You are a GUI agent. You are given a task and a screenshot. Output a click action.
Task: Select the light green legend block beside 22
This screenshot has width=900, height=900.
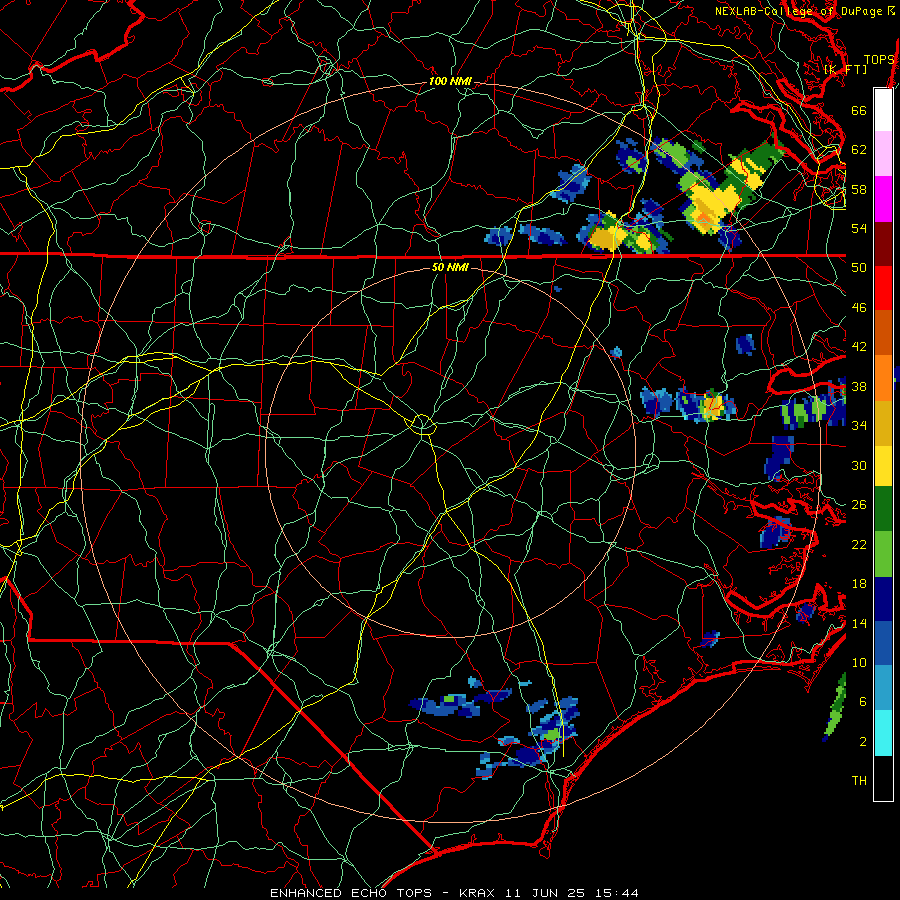(x=883, y=554)
